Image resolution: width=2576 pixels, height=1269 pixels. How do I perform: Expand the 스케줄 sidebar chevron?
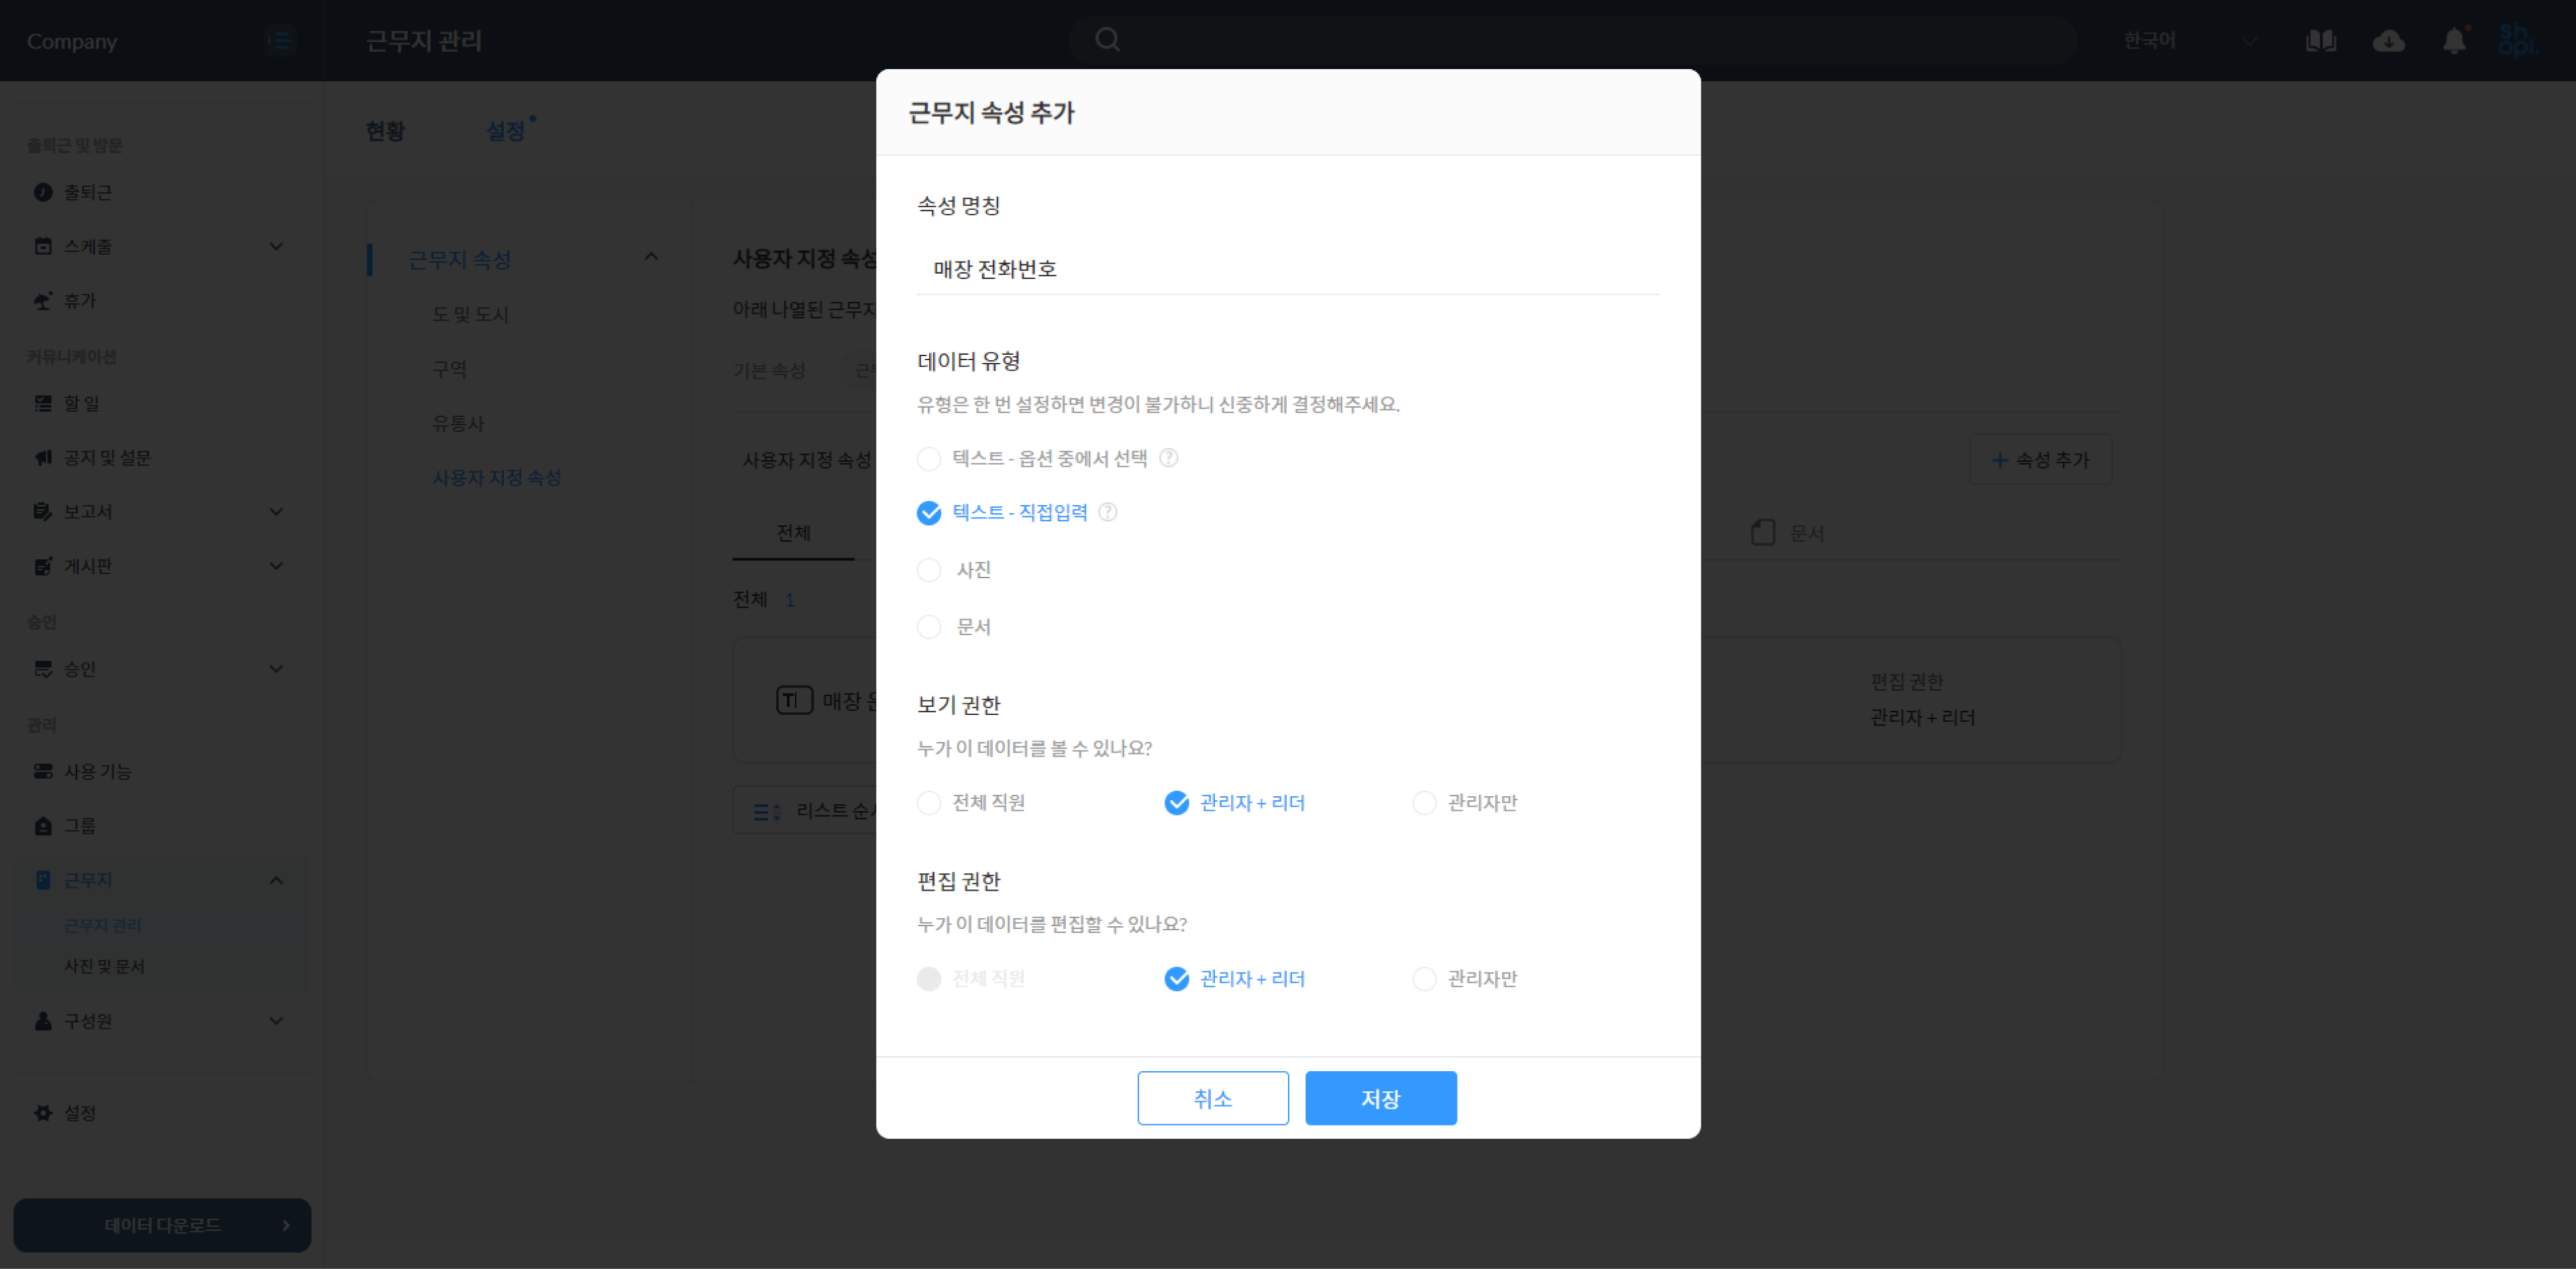[276, 246]
